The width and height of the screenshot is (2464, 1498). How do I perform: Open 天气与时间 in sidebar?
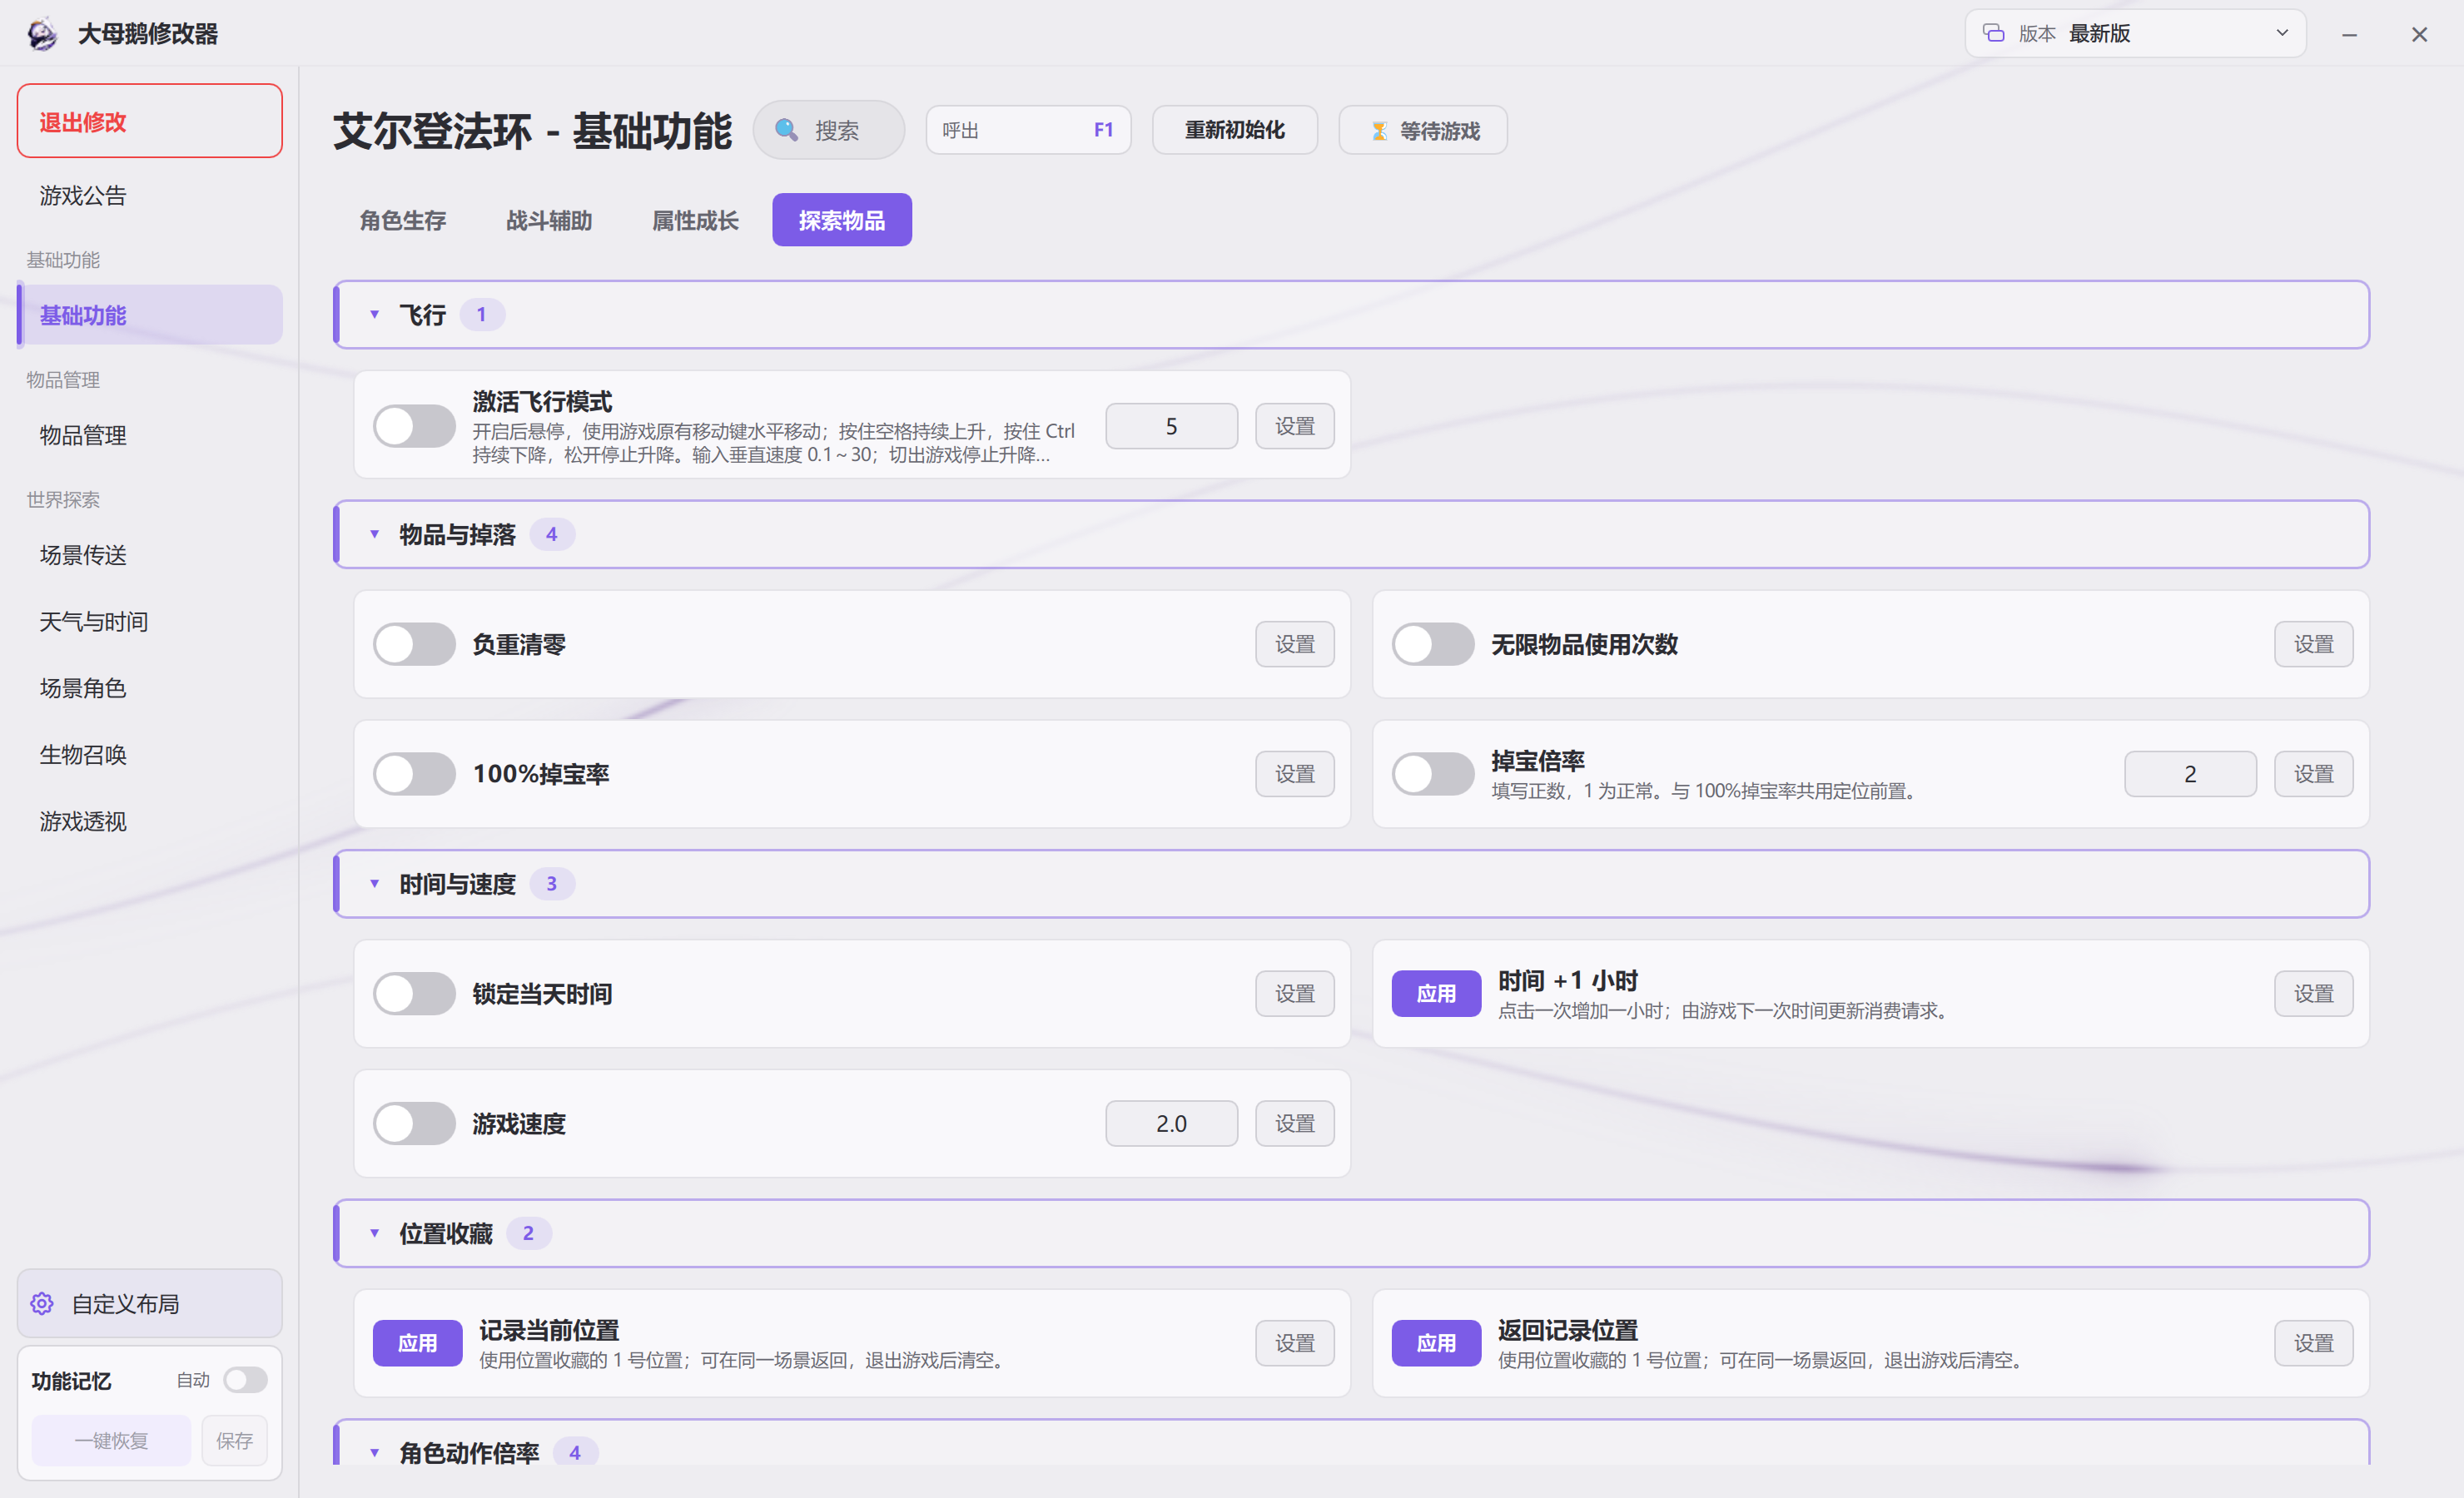tap(150, 622)
